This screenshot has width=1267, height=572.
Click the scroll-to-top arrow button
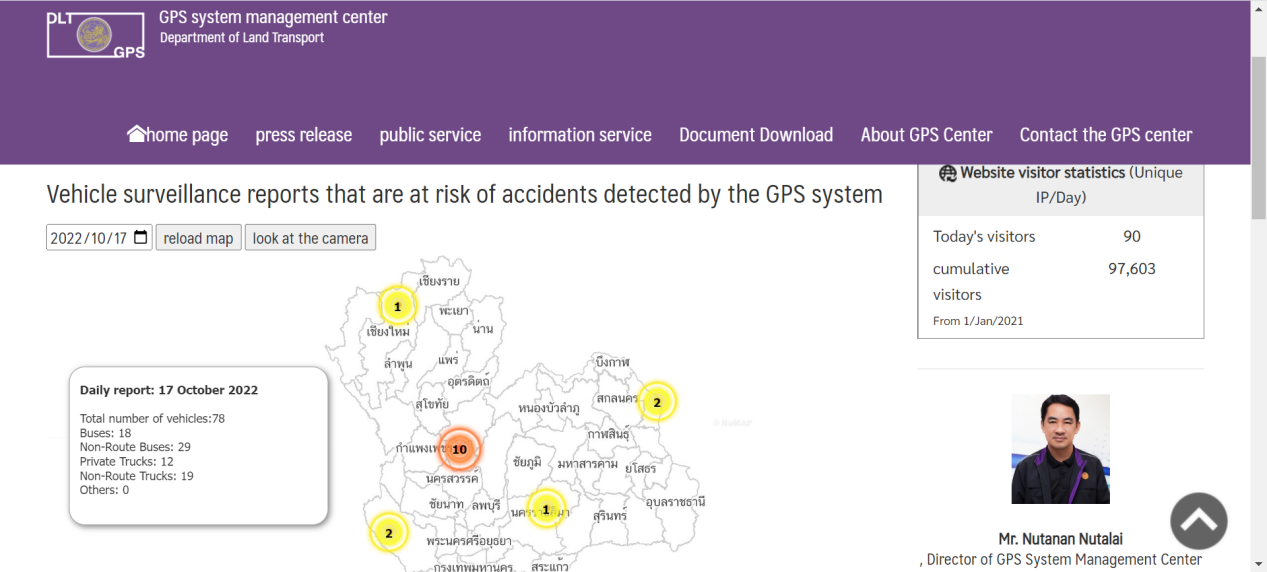tap(1198, 521)
